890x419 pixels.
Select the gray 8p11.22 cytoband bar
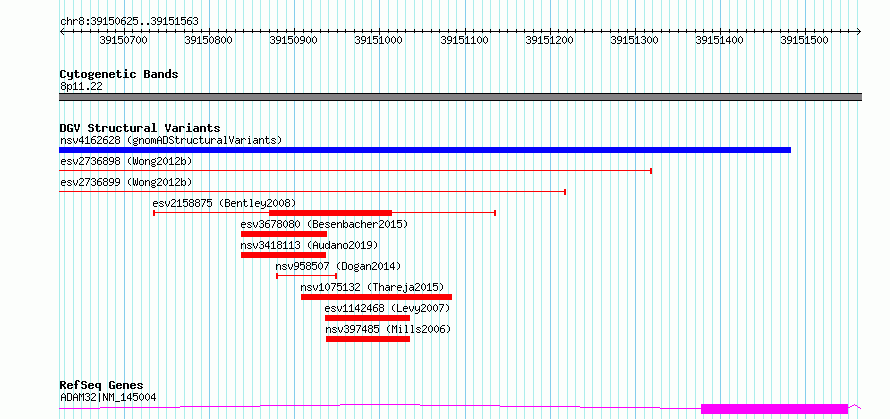tap(460, 97)
